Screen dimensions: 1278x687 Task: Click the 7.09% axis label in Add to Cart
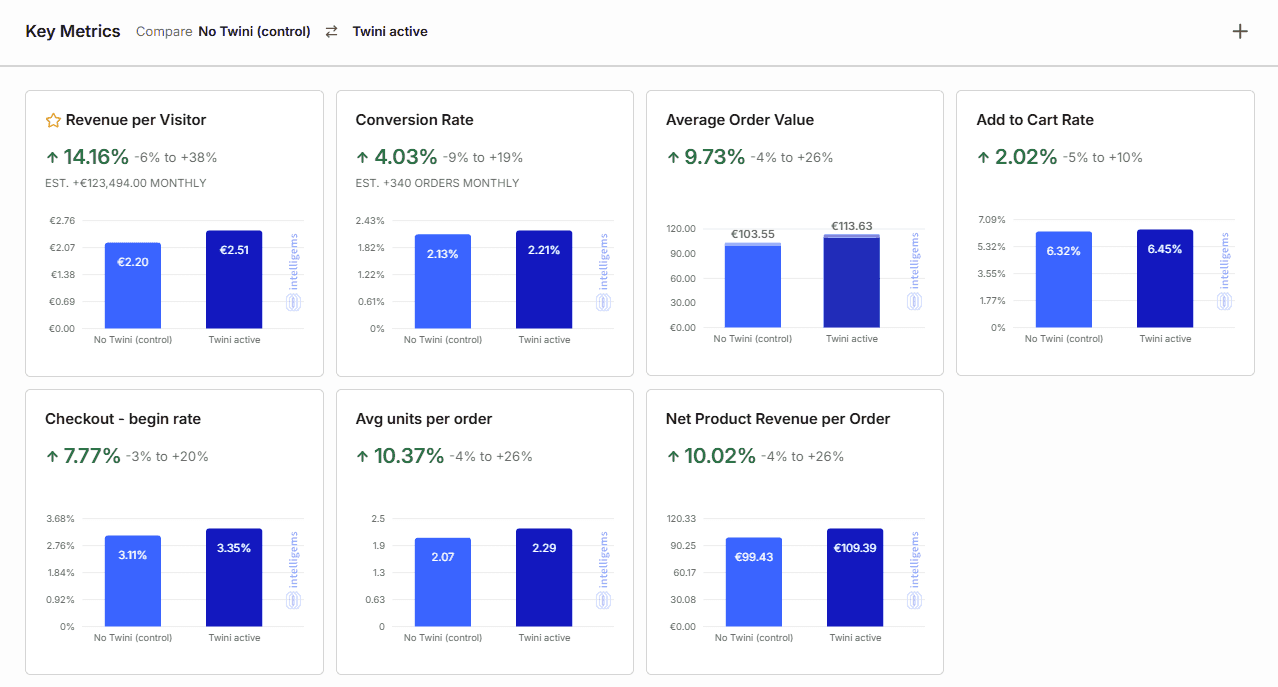pyautogui.click(x=992, y=220)
